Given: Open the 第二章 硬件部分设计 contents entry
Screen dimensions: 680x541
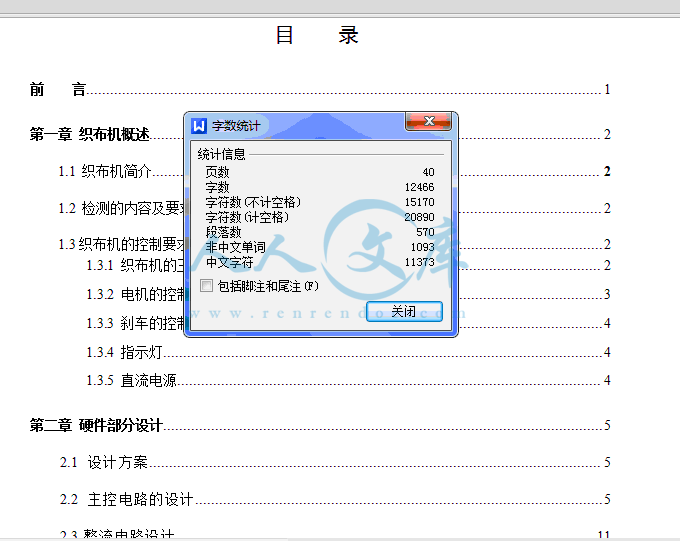Looking at the screenshot, I should click(320, 425).
